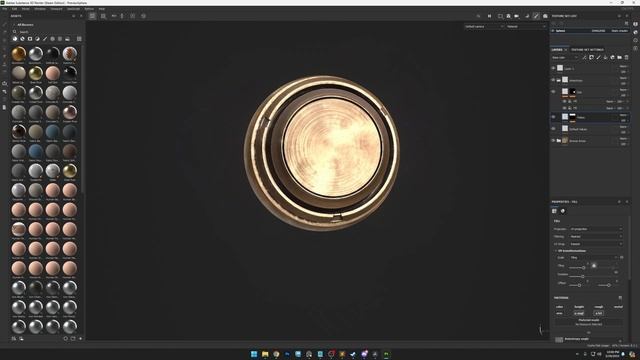Add a folder in Layers toolbar
The image size is (640, 360).
(619, 58)
